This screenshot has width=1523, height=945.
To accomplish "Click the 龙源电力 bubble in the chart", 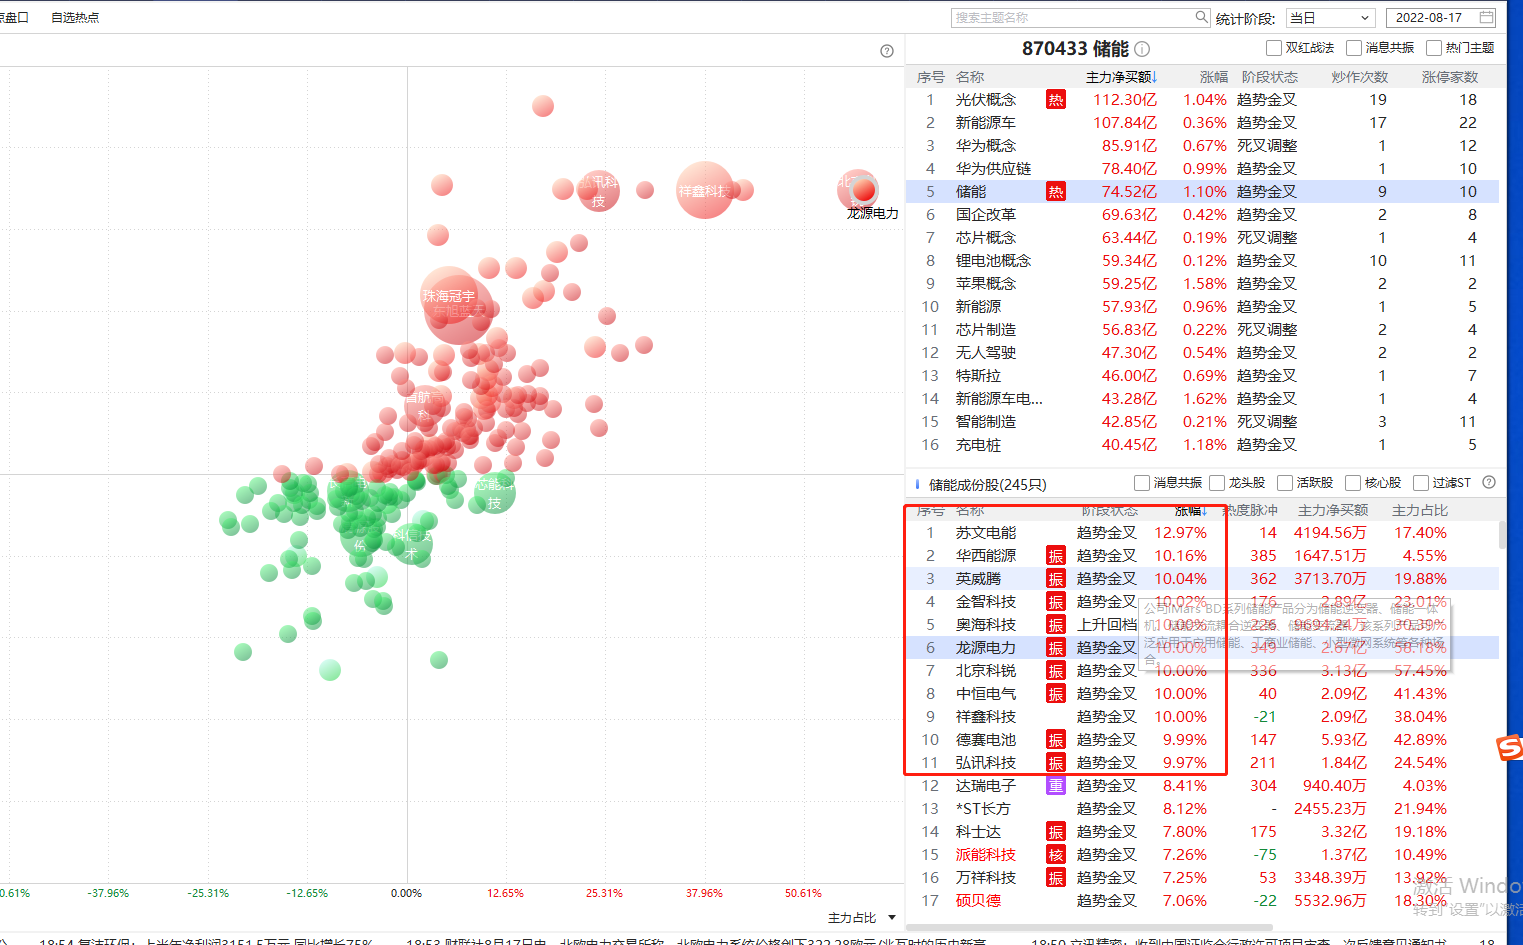I will tap(864, 190).
